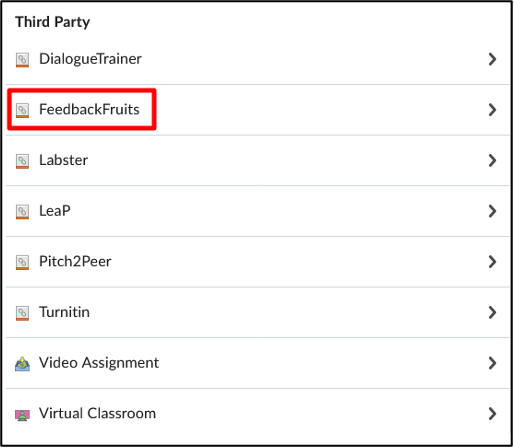Viewport: 514px width, 448px height.
Task: Select the FeedbackFruits menu entry
Action: [258, 110]
